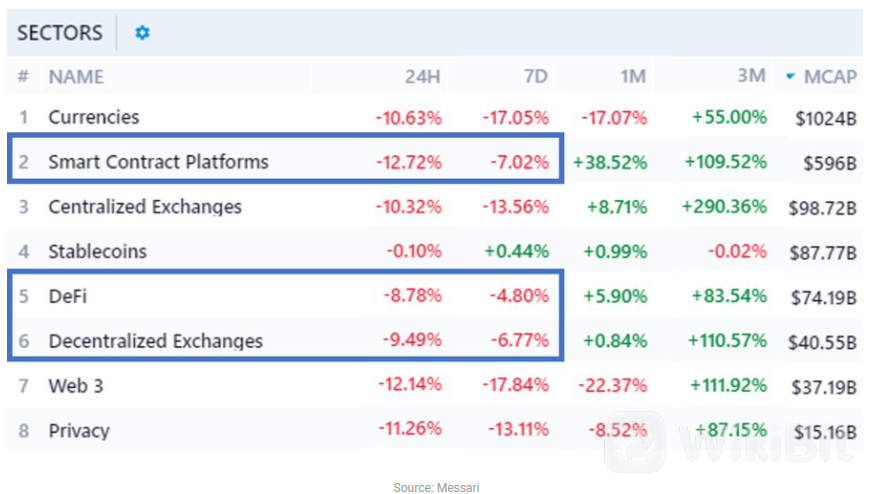Viewport: 869px width, 494px height.
Task: Open the Privacy sector row
Action: (x=79, y=430)
